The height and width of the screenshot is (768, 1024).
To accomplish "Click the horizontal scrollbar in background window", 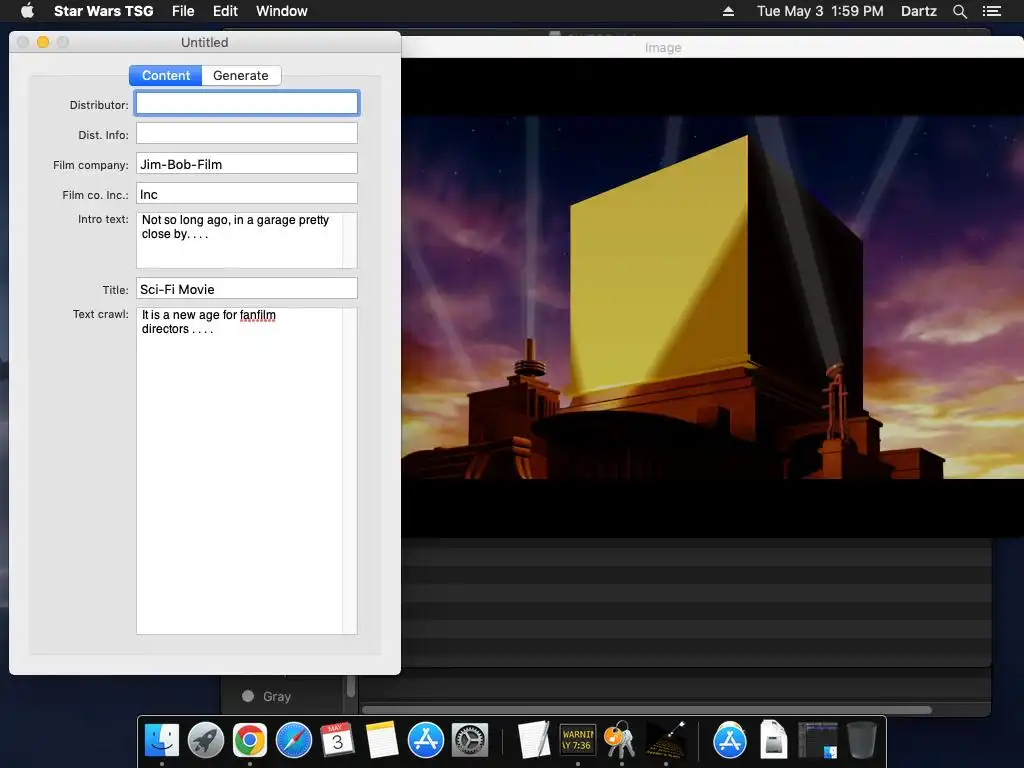I will pos(647,709).
